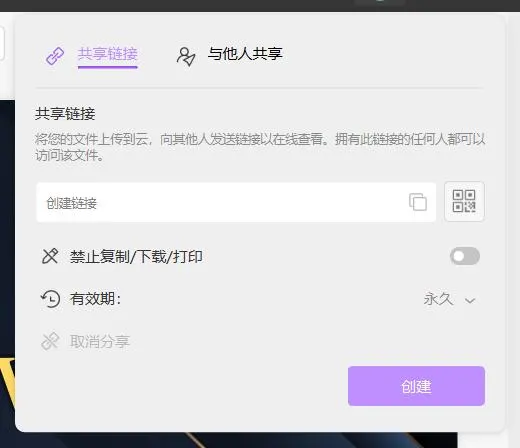Copy the link with the copy icon

418,202
